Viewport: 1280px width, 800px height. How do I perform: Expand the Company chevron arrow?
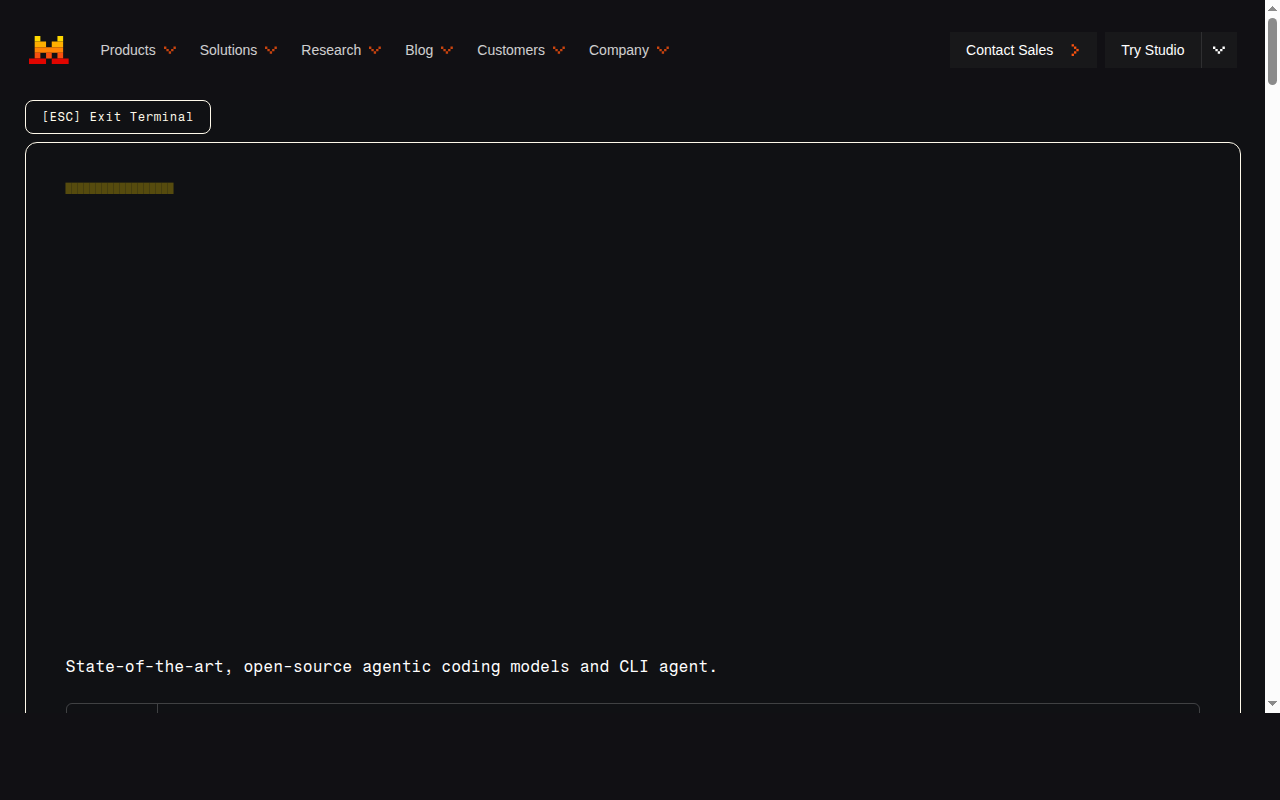pos(663,50)
